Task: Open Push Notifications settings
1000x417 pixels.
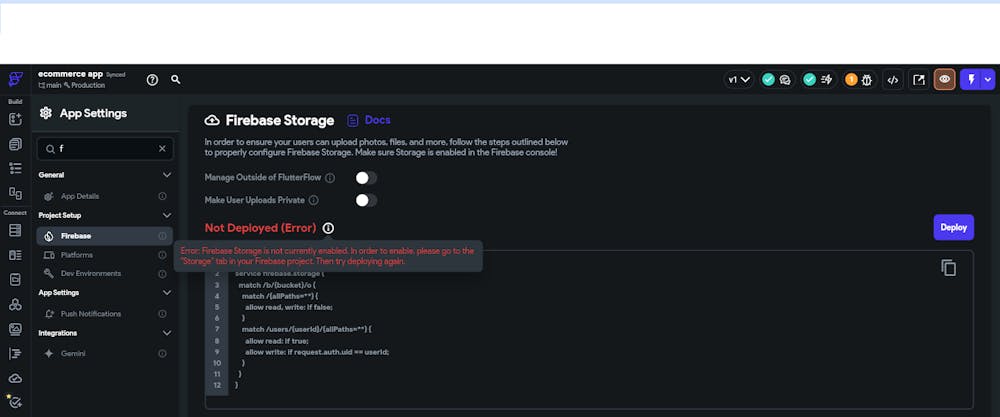Action: 105,314
